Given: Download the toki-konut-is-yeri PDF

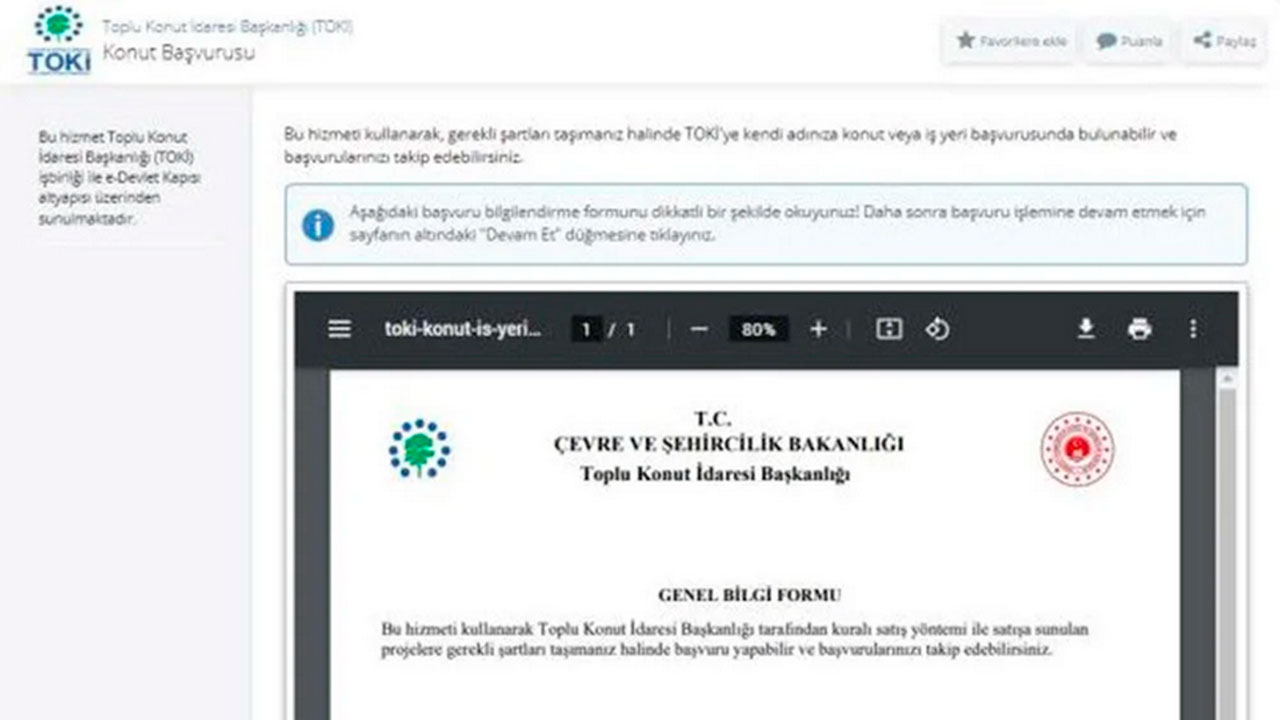Looking at the screenshot, I should point(1087,328).
